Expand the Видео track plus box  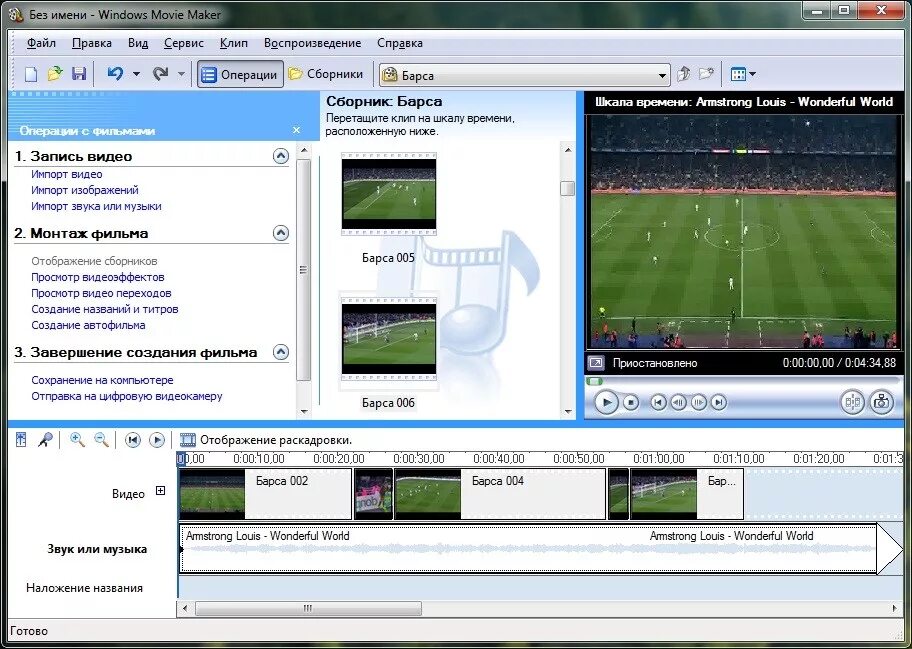point(161,491)
